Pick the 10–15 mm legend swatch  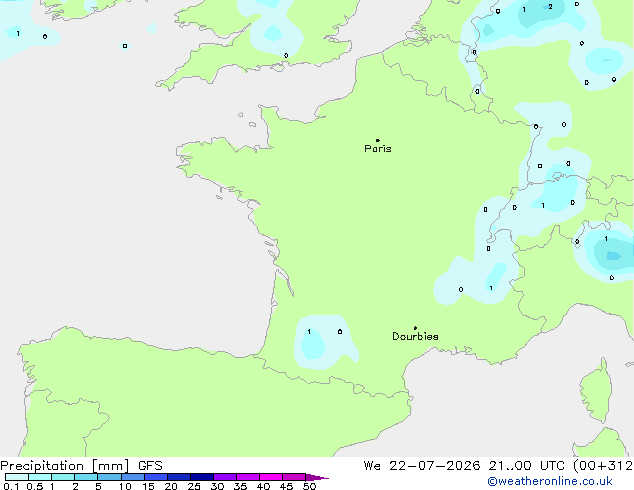(x=133, y=477)
